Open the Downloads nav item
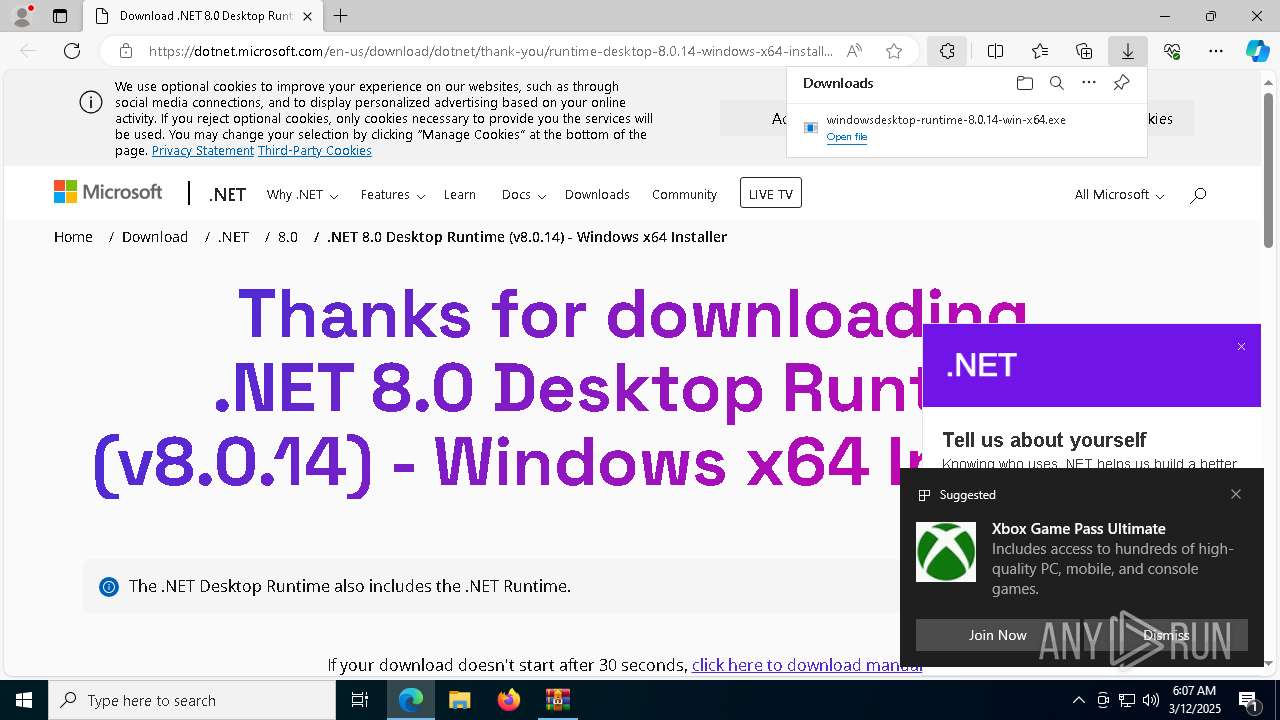The width and height of the screenshot is (1280, 720). [x=597, y=195]
